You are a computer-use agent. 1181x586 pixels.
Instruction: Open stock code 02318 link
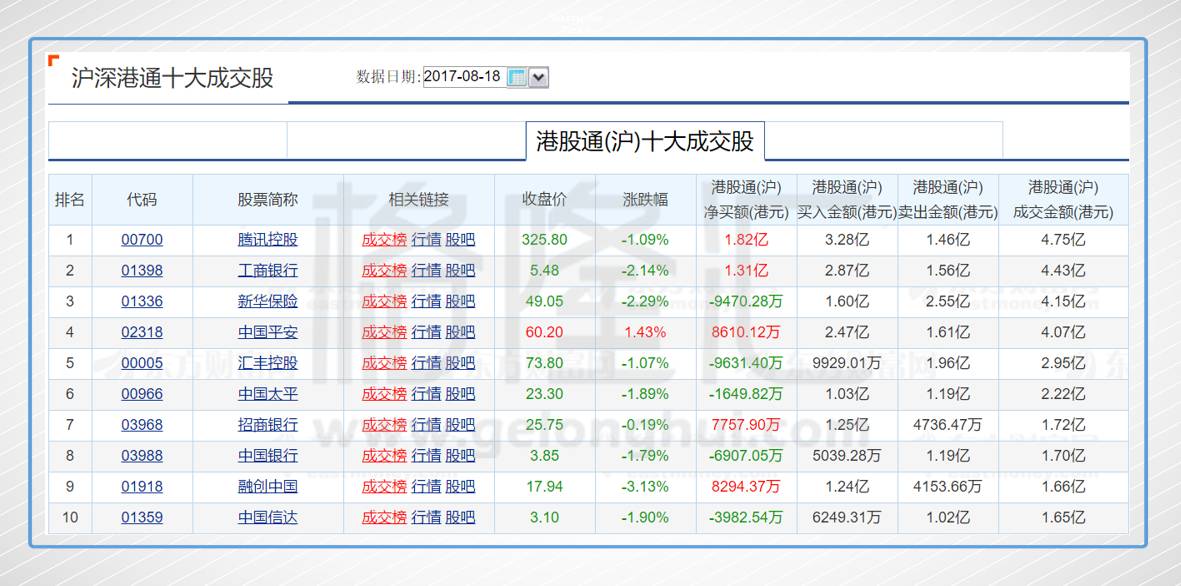click(142, 332)
